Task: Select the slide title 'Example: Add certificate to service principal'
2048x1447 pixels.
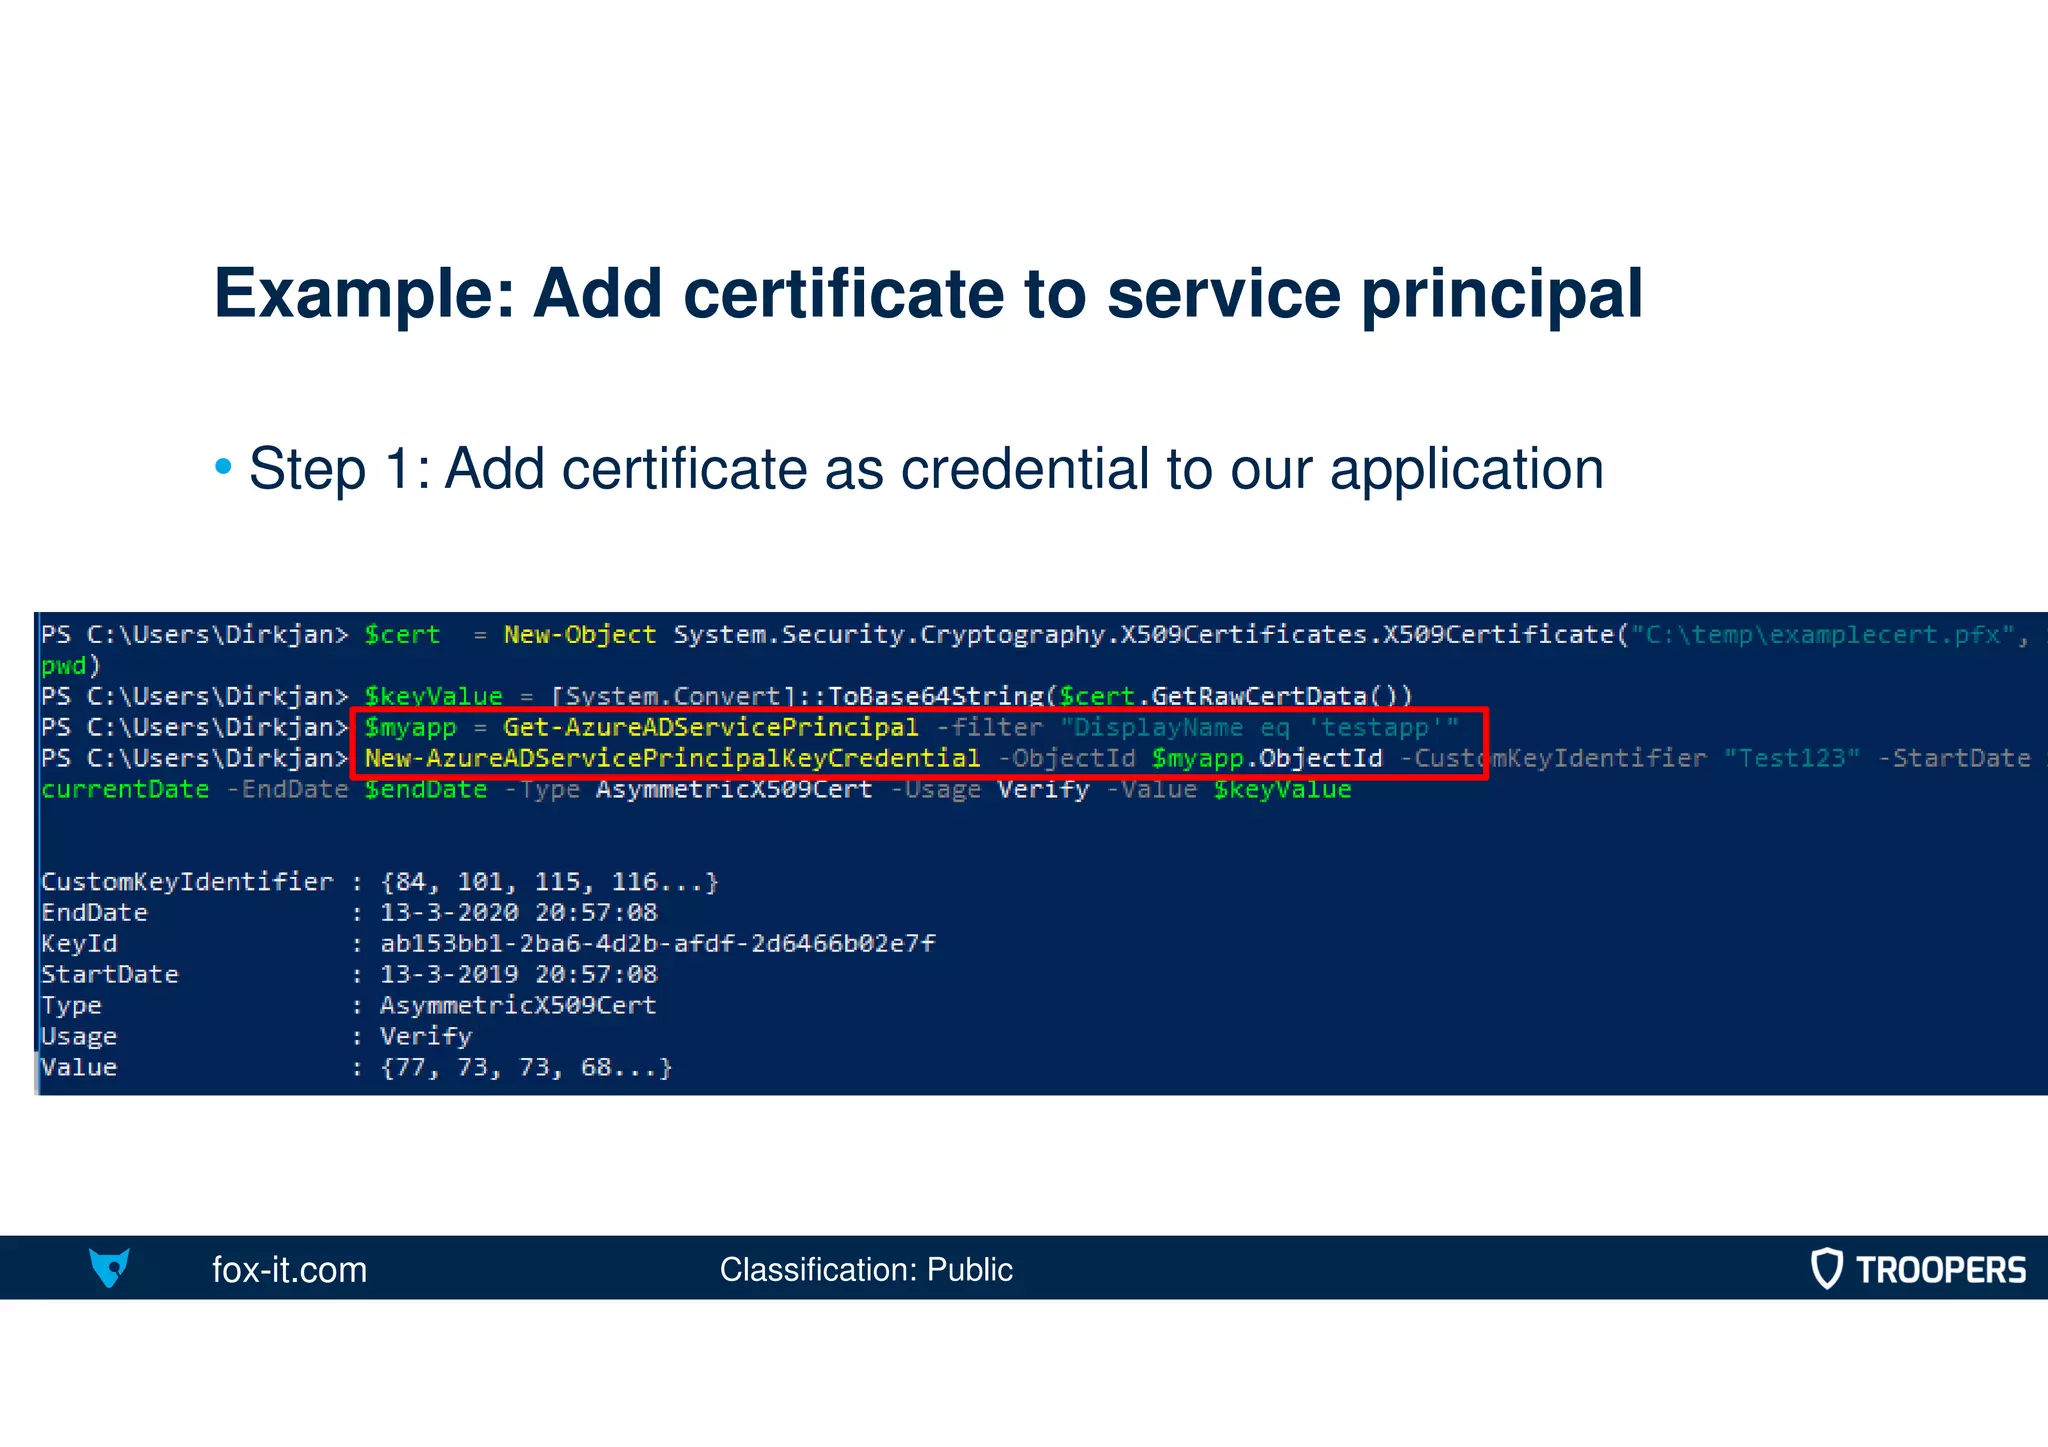Action: click(928, 293)
